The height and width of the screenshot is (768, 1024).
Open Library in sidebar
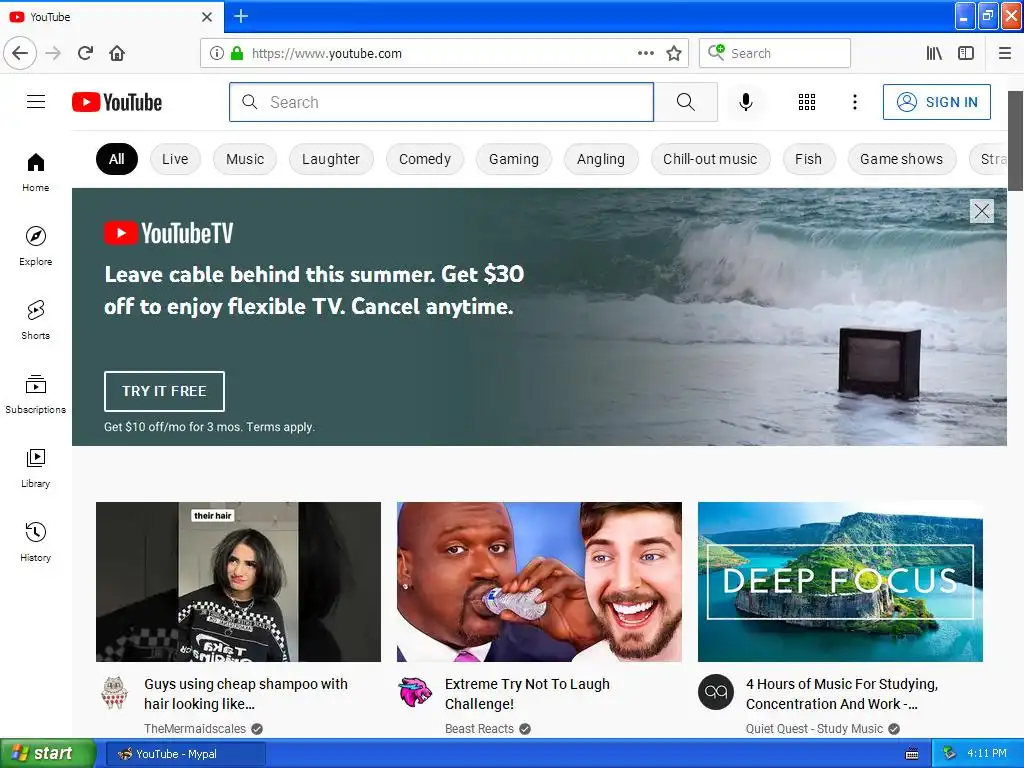35,468
